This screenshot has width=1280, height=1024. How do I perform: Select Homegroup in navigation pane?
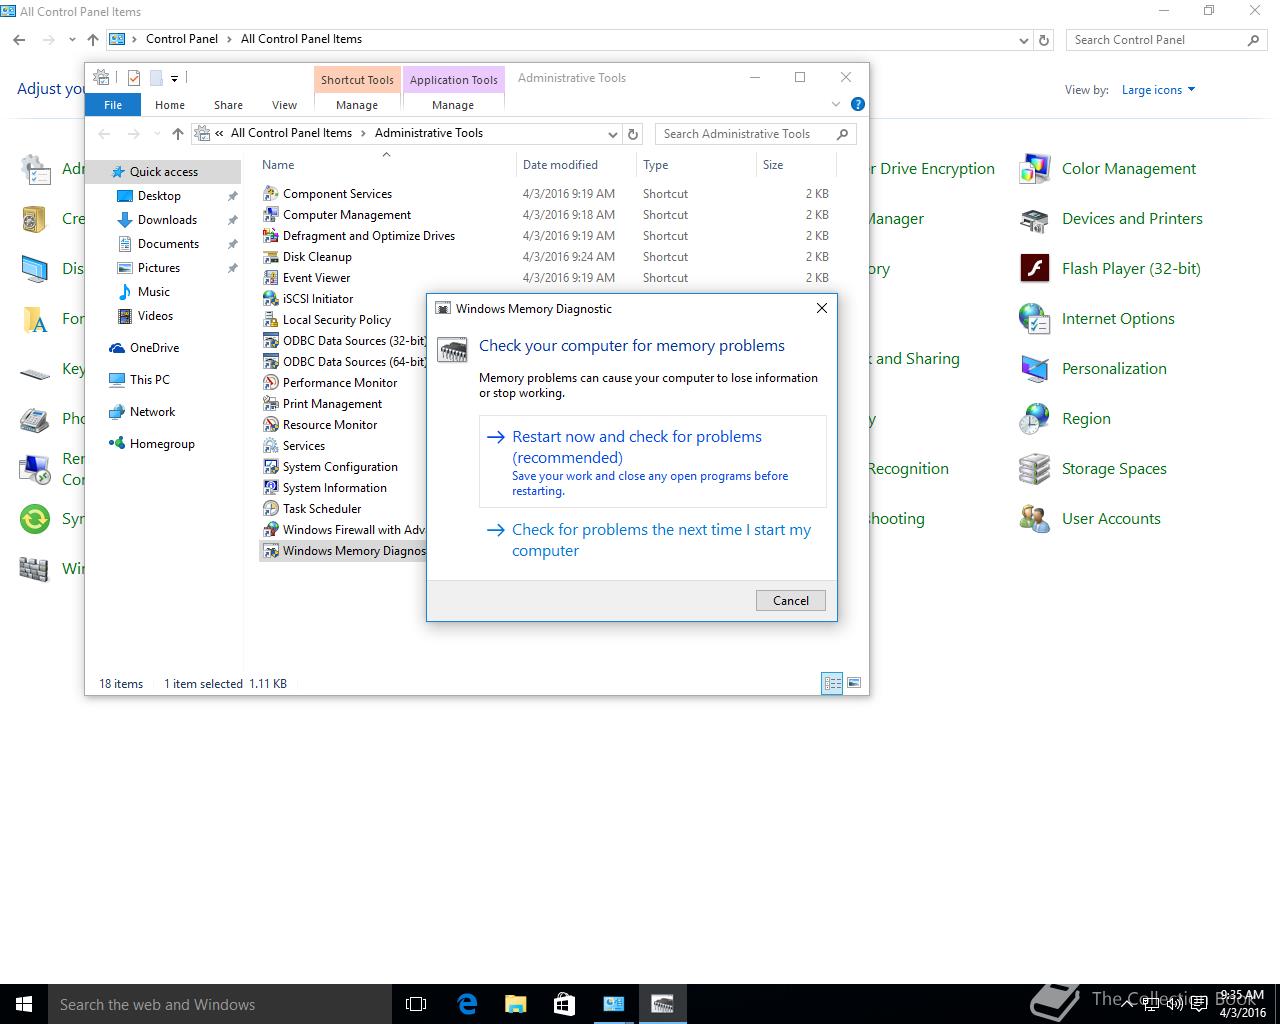(162, 444)
